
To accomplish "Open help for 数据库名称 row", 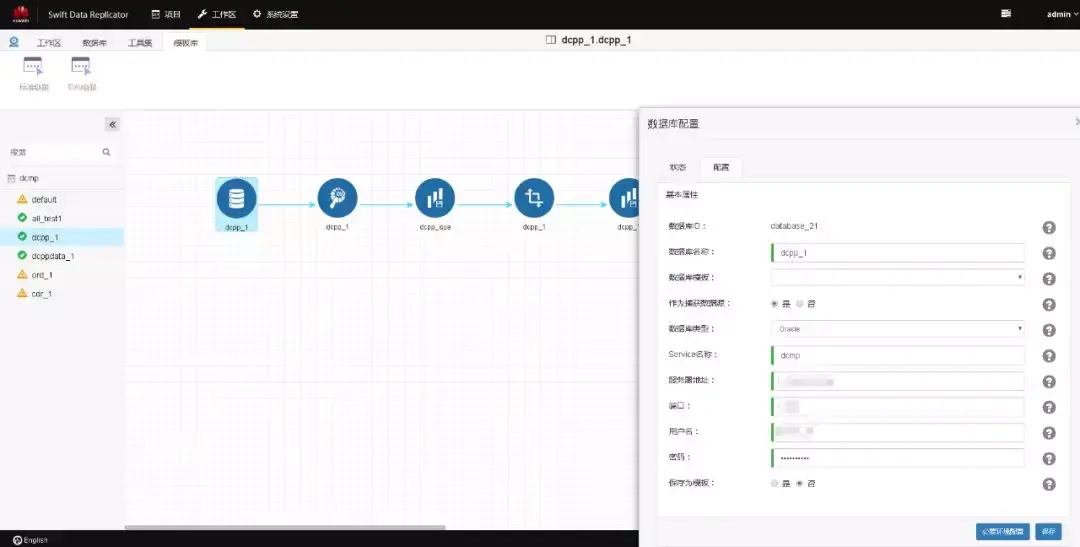I will 1049,254.
